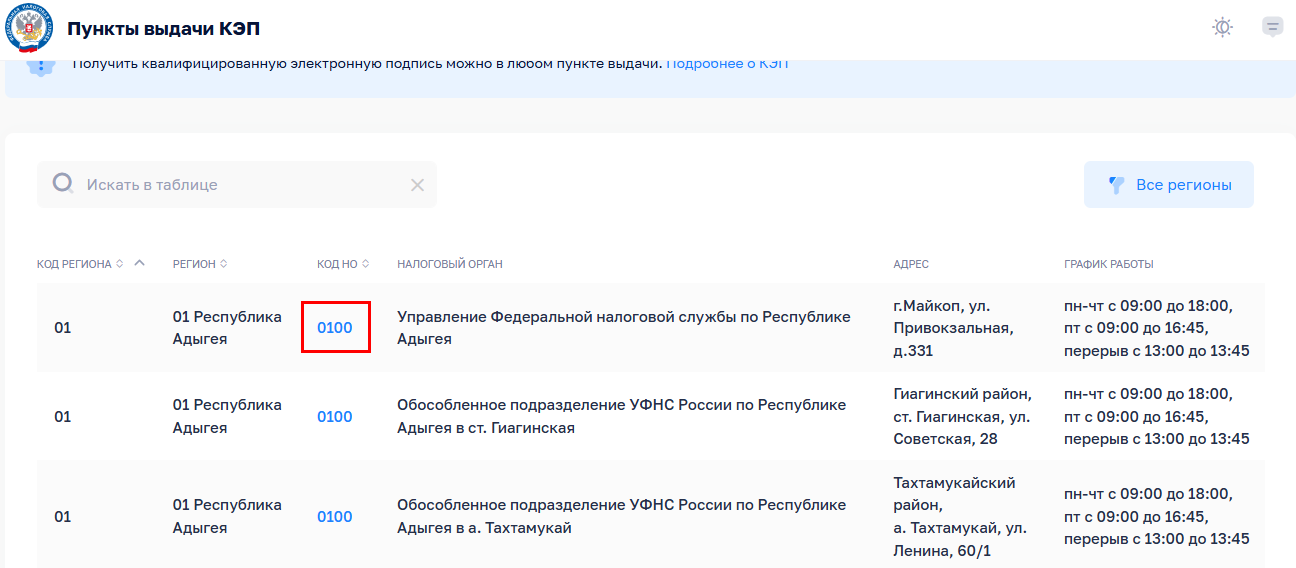Sort by 'Код региона' column

(x=80, y=264)
